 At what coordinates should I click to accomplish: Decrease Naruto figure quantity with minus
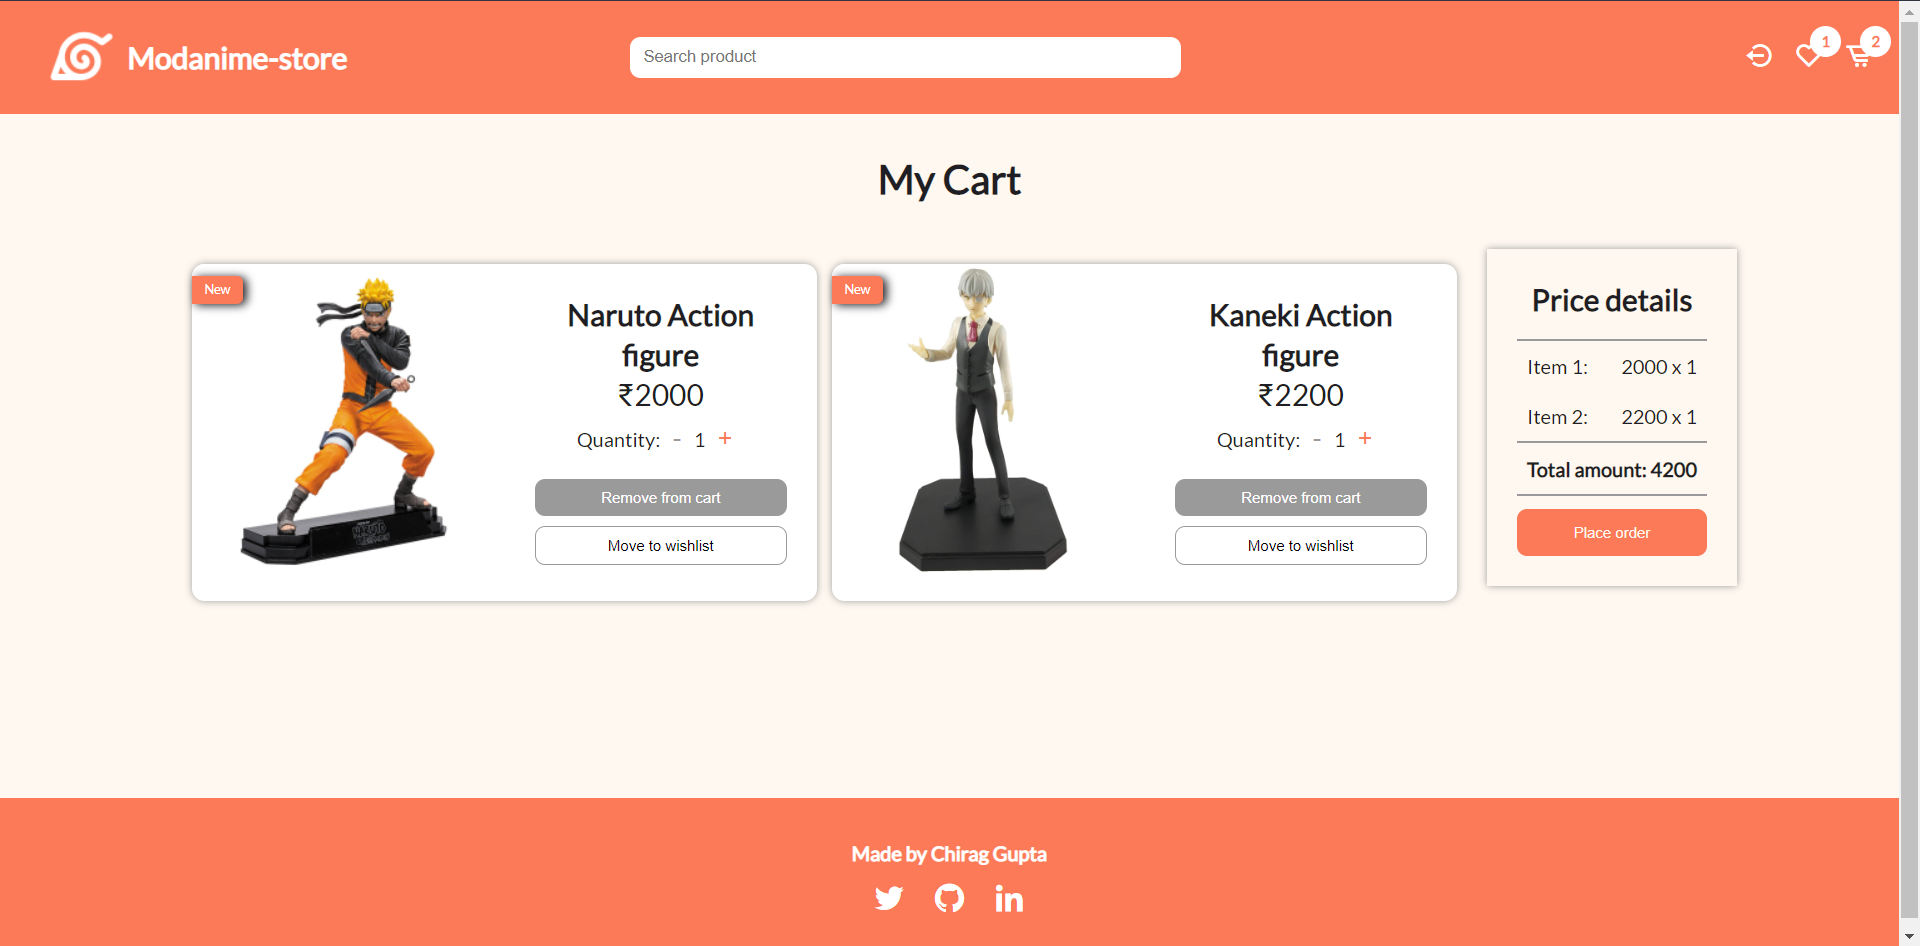point(677,440)
